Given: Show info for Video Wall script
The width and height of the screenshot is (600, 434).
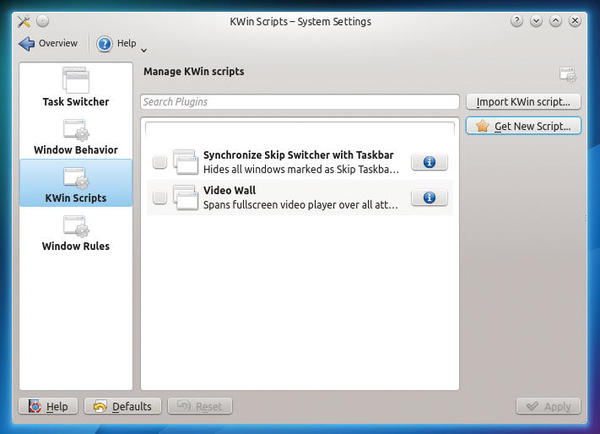Looking at the screenshot, I should (x=429, y=197).
